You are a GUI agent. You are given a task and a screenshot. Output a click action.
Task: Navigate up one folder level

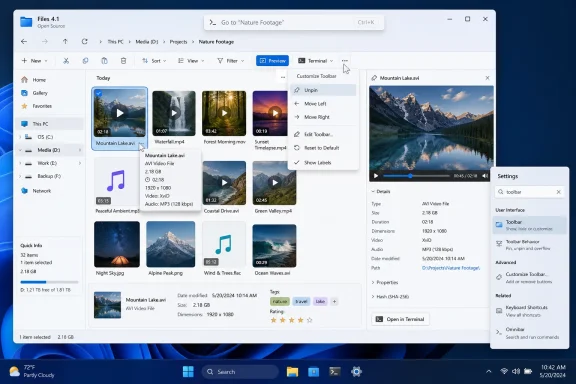[65, 42]
